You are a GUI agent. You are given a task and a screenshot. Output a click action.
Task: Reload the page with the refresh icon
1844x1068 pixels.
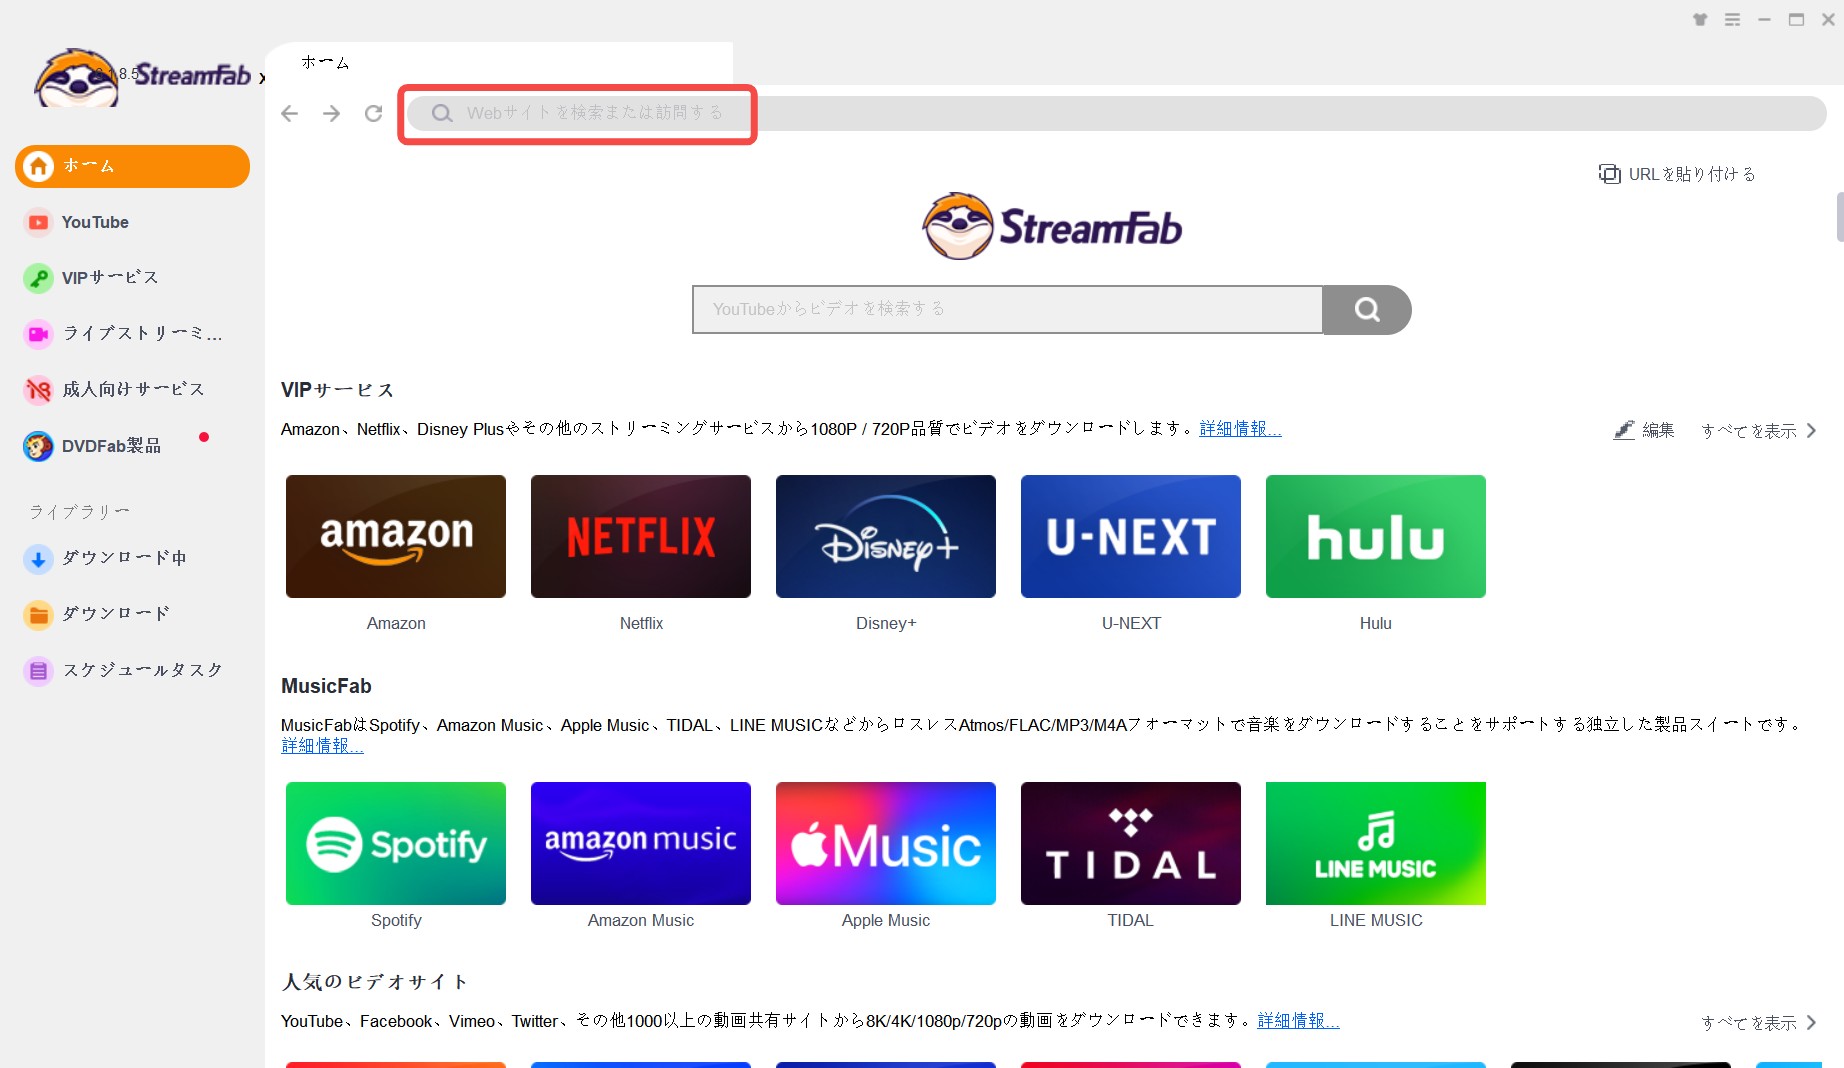pyautogui.click(x=374, y=113)
